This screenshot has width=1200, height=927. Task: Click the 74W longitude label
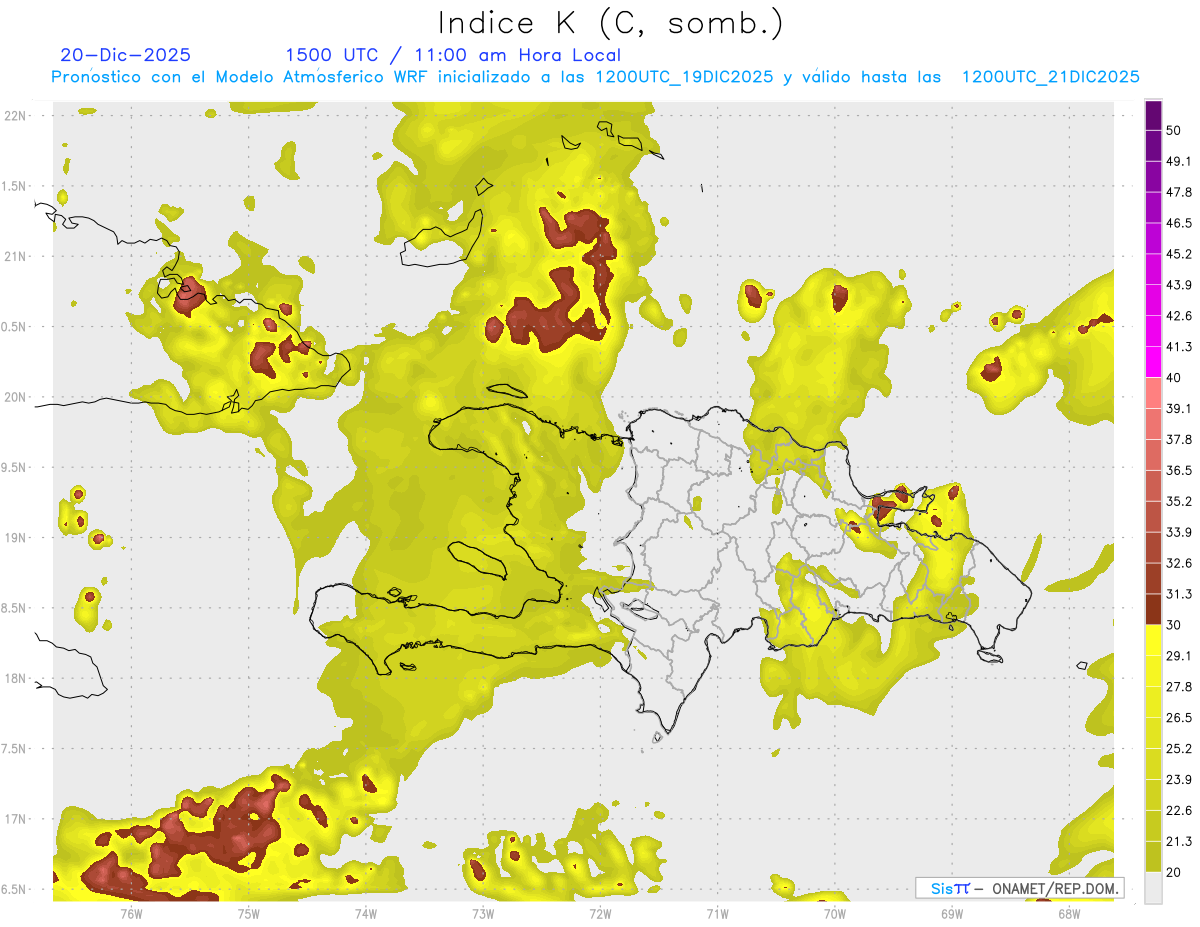point(365,913)
